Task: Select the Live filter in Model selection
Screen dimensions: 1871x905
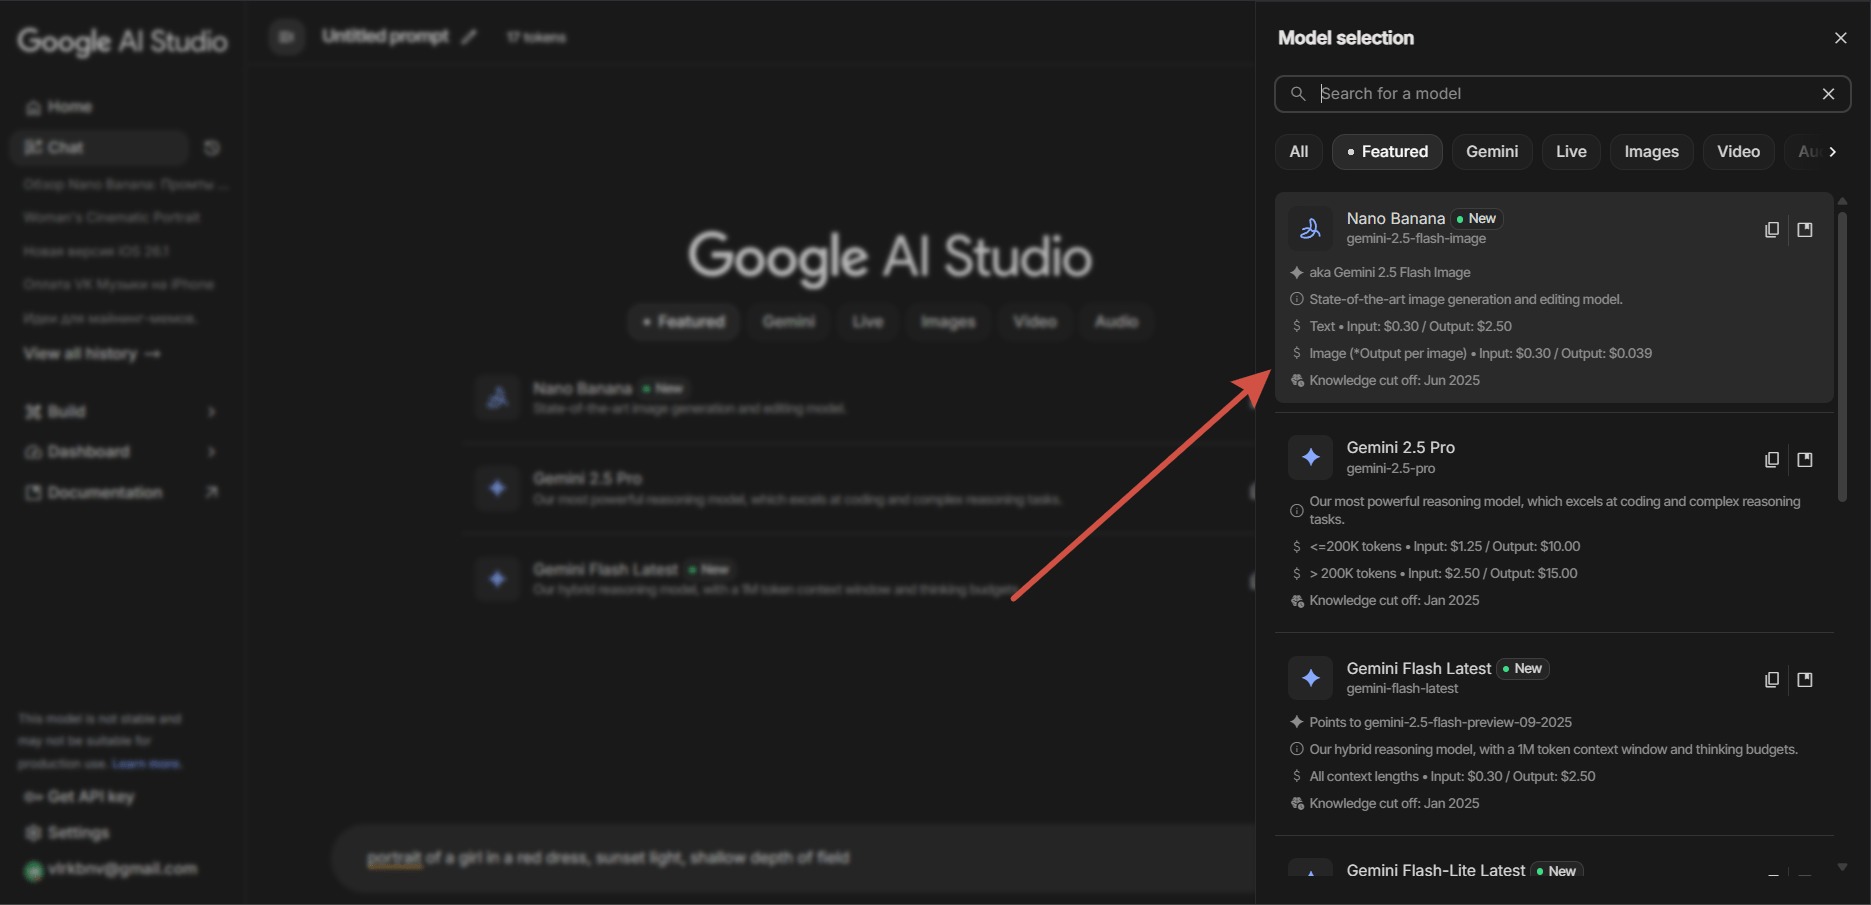Action: (1571, 152)
